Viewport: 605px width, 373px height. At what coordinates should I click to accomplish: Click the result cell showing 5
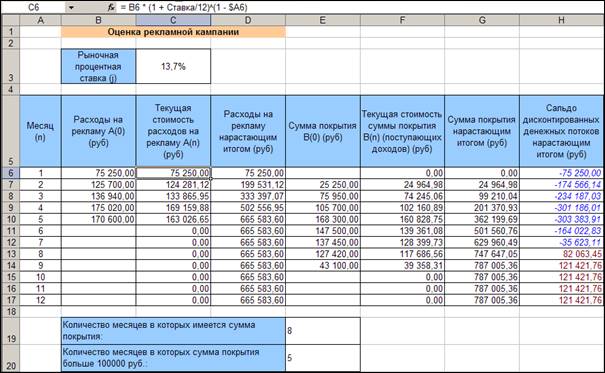coord(323,358)
